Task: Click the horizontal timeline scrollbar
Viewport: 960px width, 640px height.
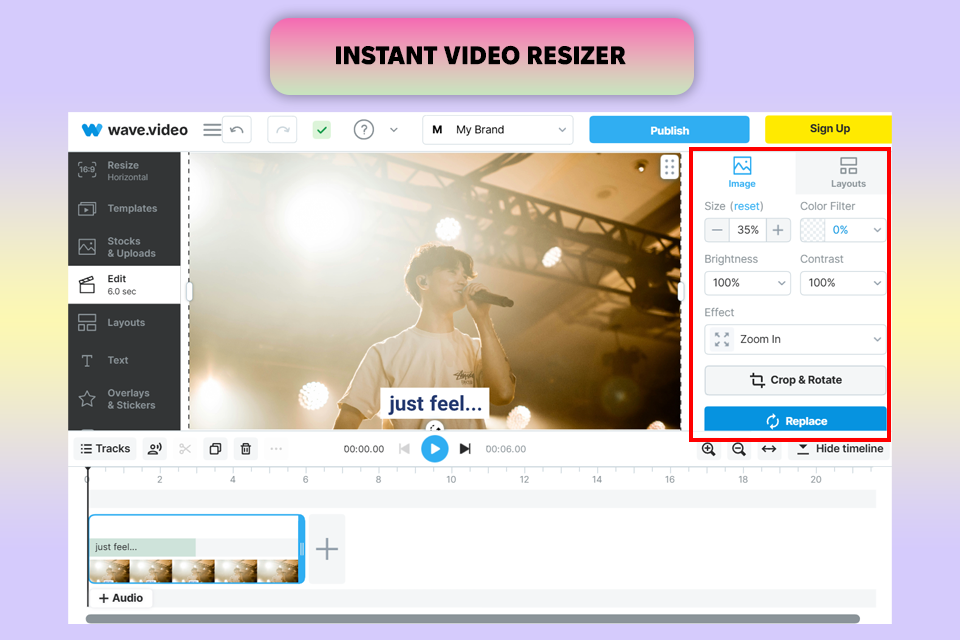Action: coord(473,619)
